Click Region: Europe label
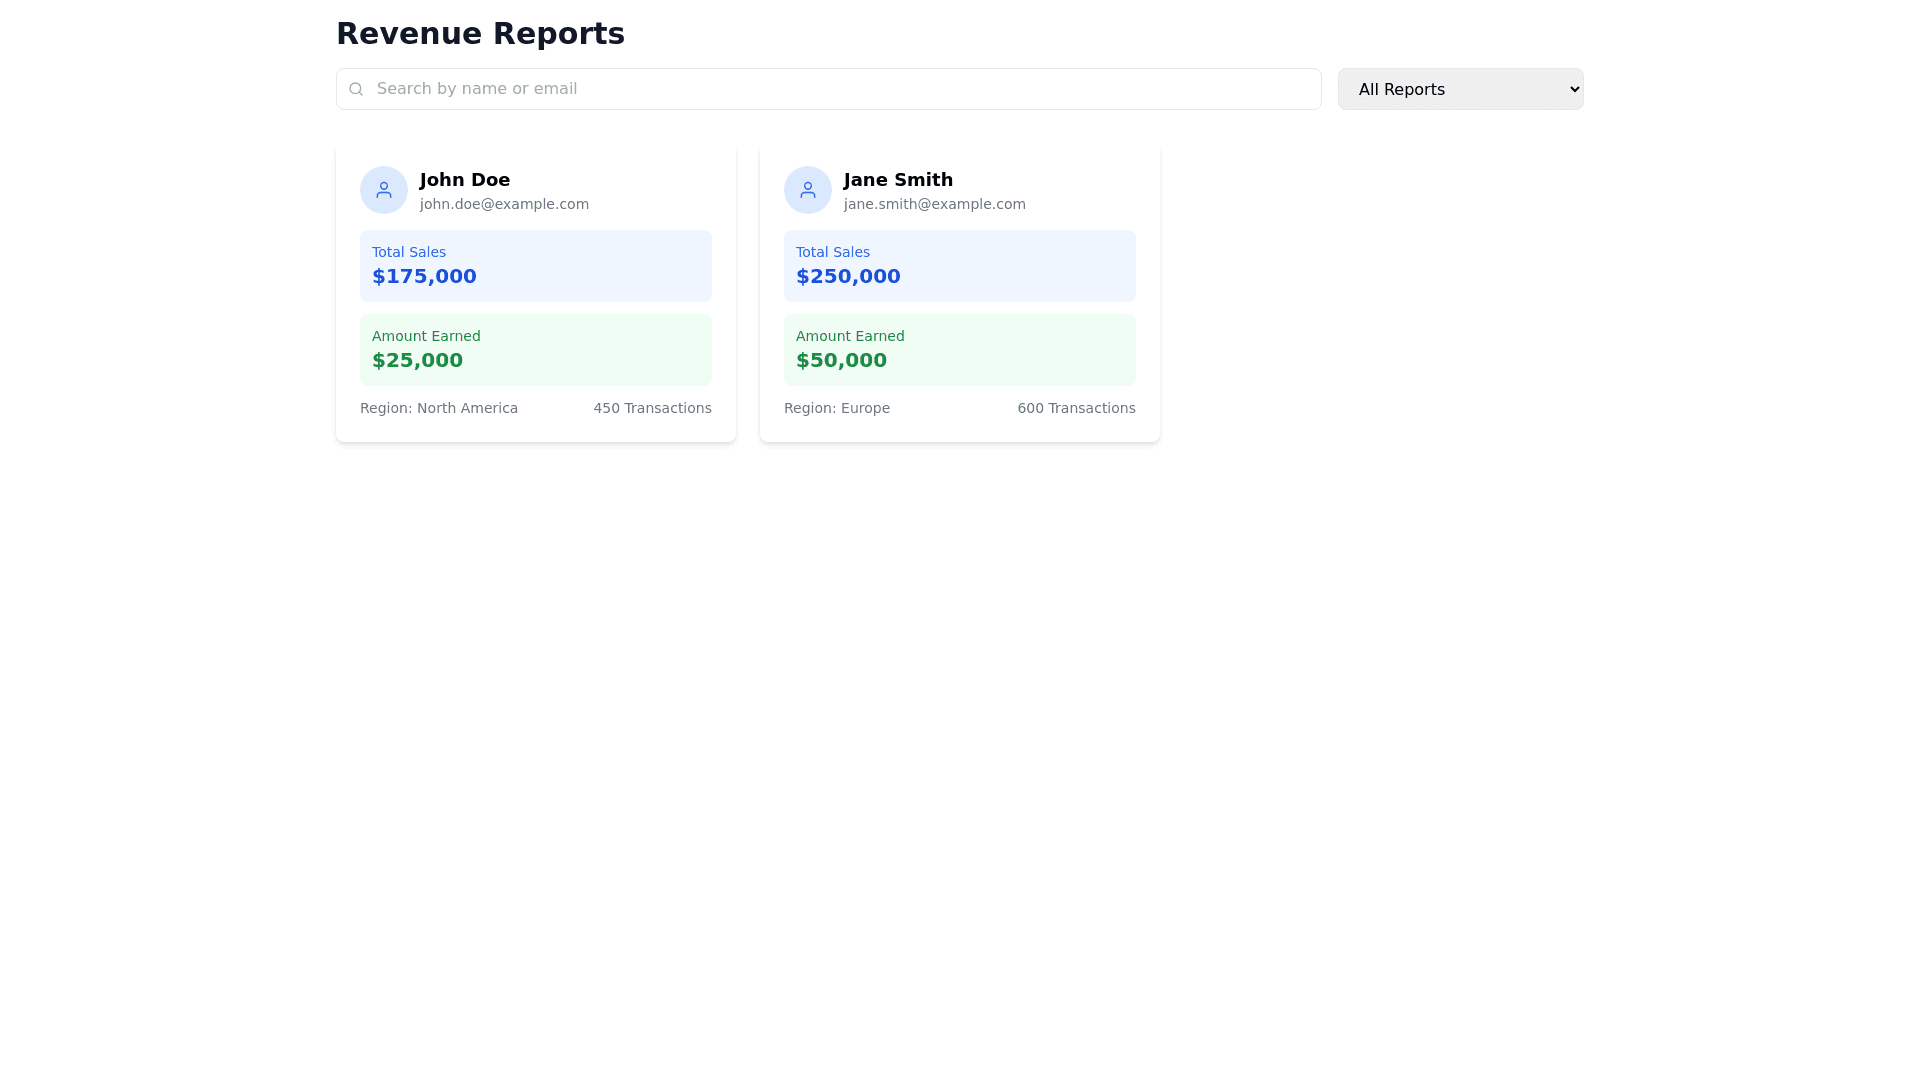1920x1080 pixels. point(837,408)
